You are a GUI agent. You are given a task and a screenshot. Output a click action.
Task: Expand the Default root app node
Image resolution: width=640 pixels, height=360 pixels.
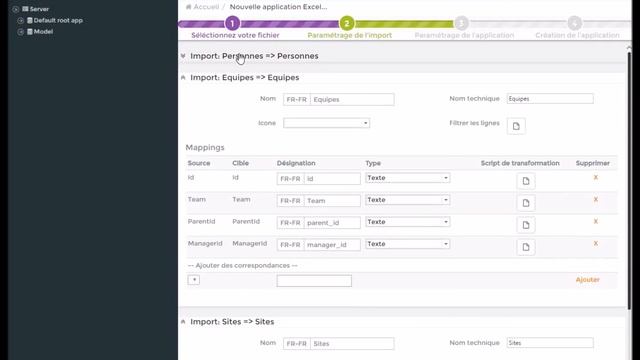tap(20, 20)
